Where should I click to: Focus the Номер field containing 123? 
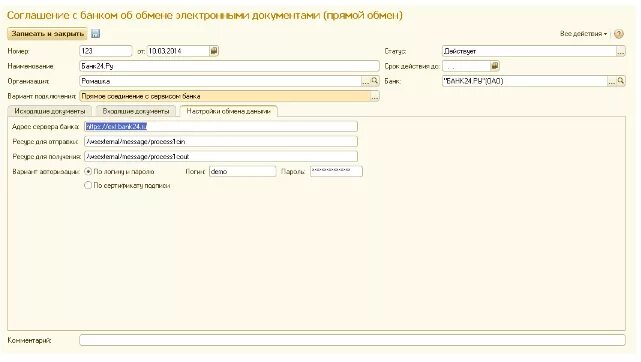pos(106,51)
